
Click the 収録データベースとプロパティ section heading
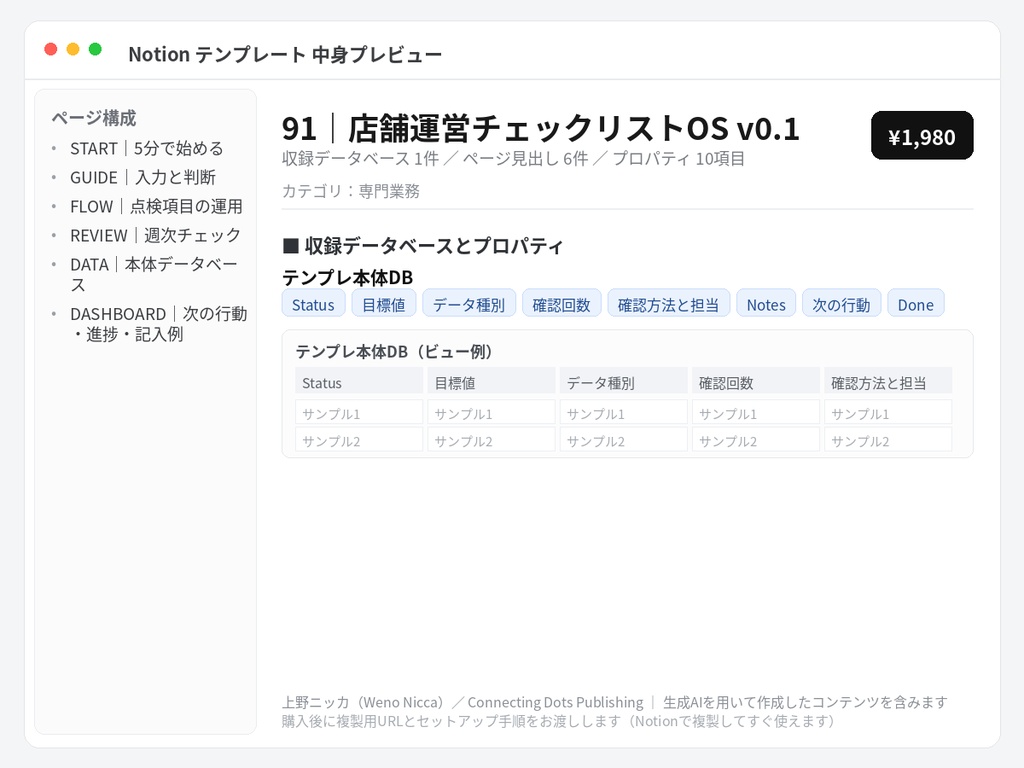423,246
